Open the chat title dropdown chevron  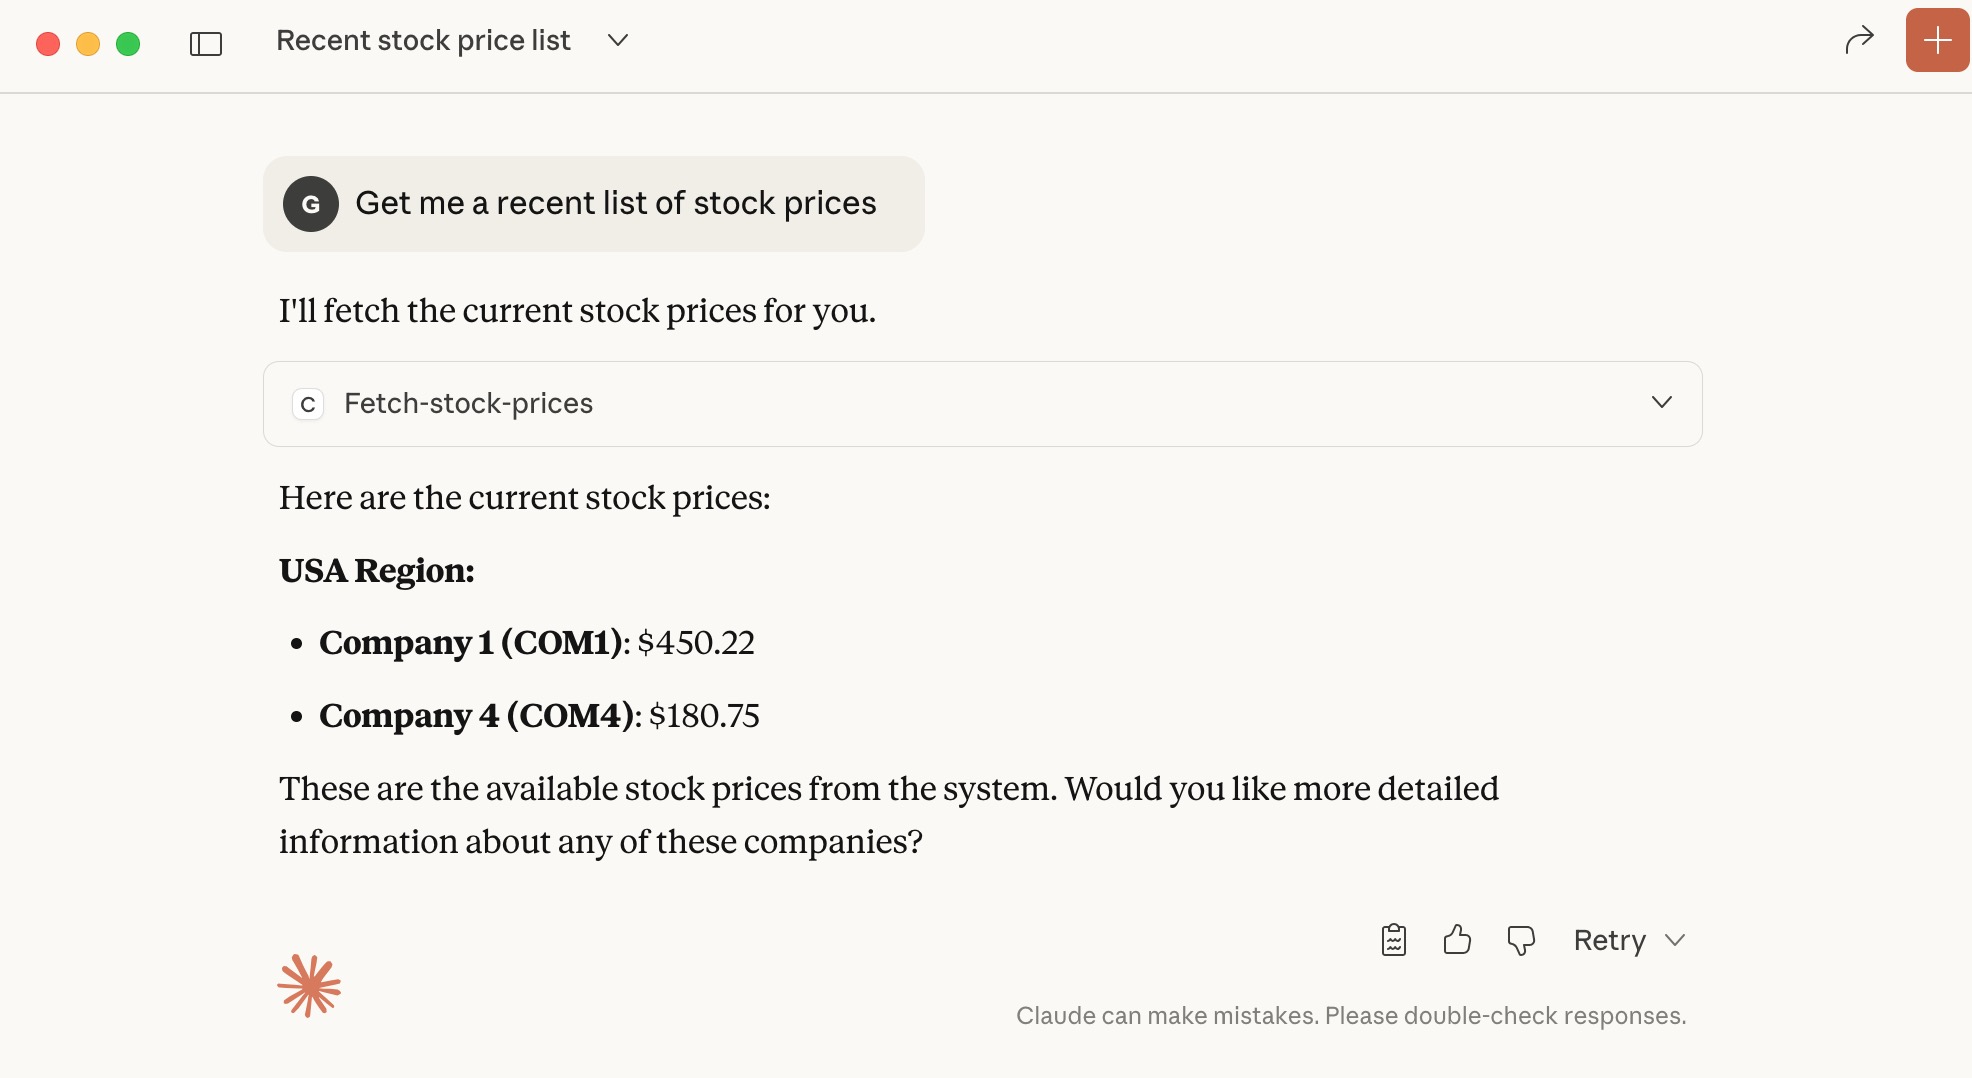coord(618,40)
